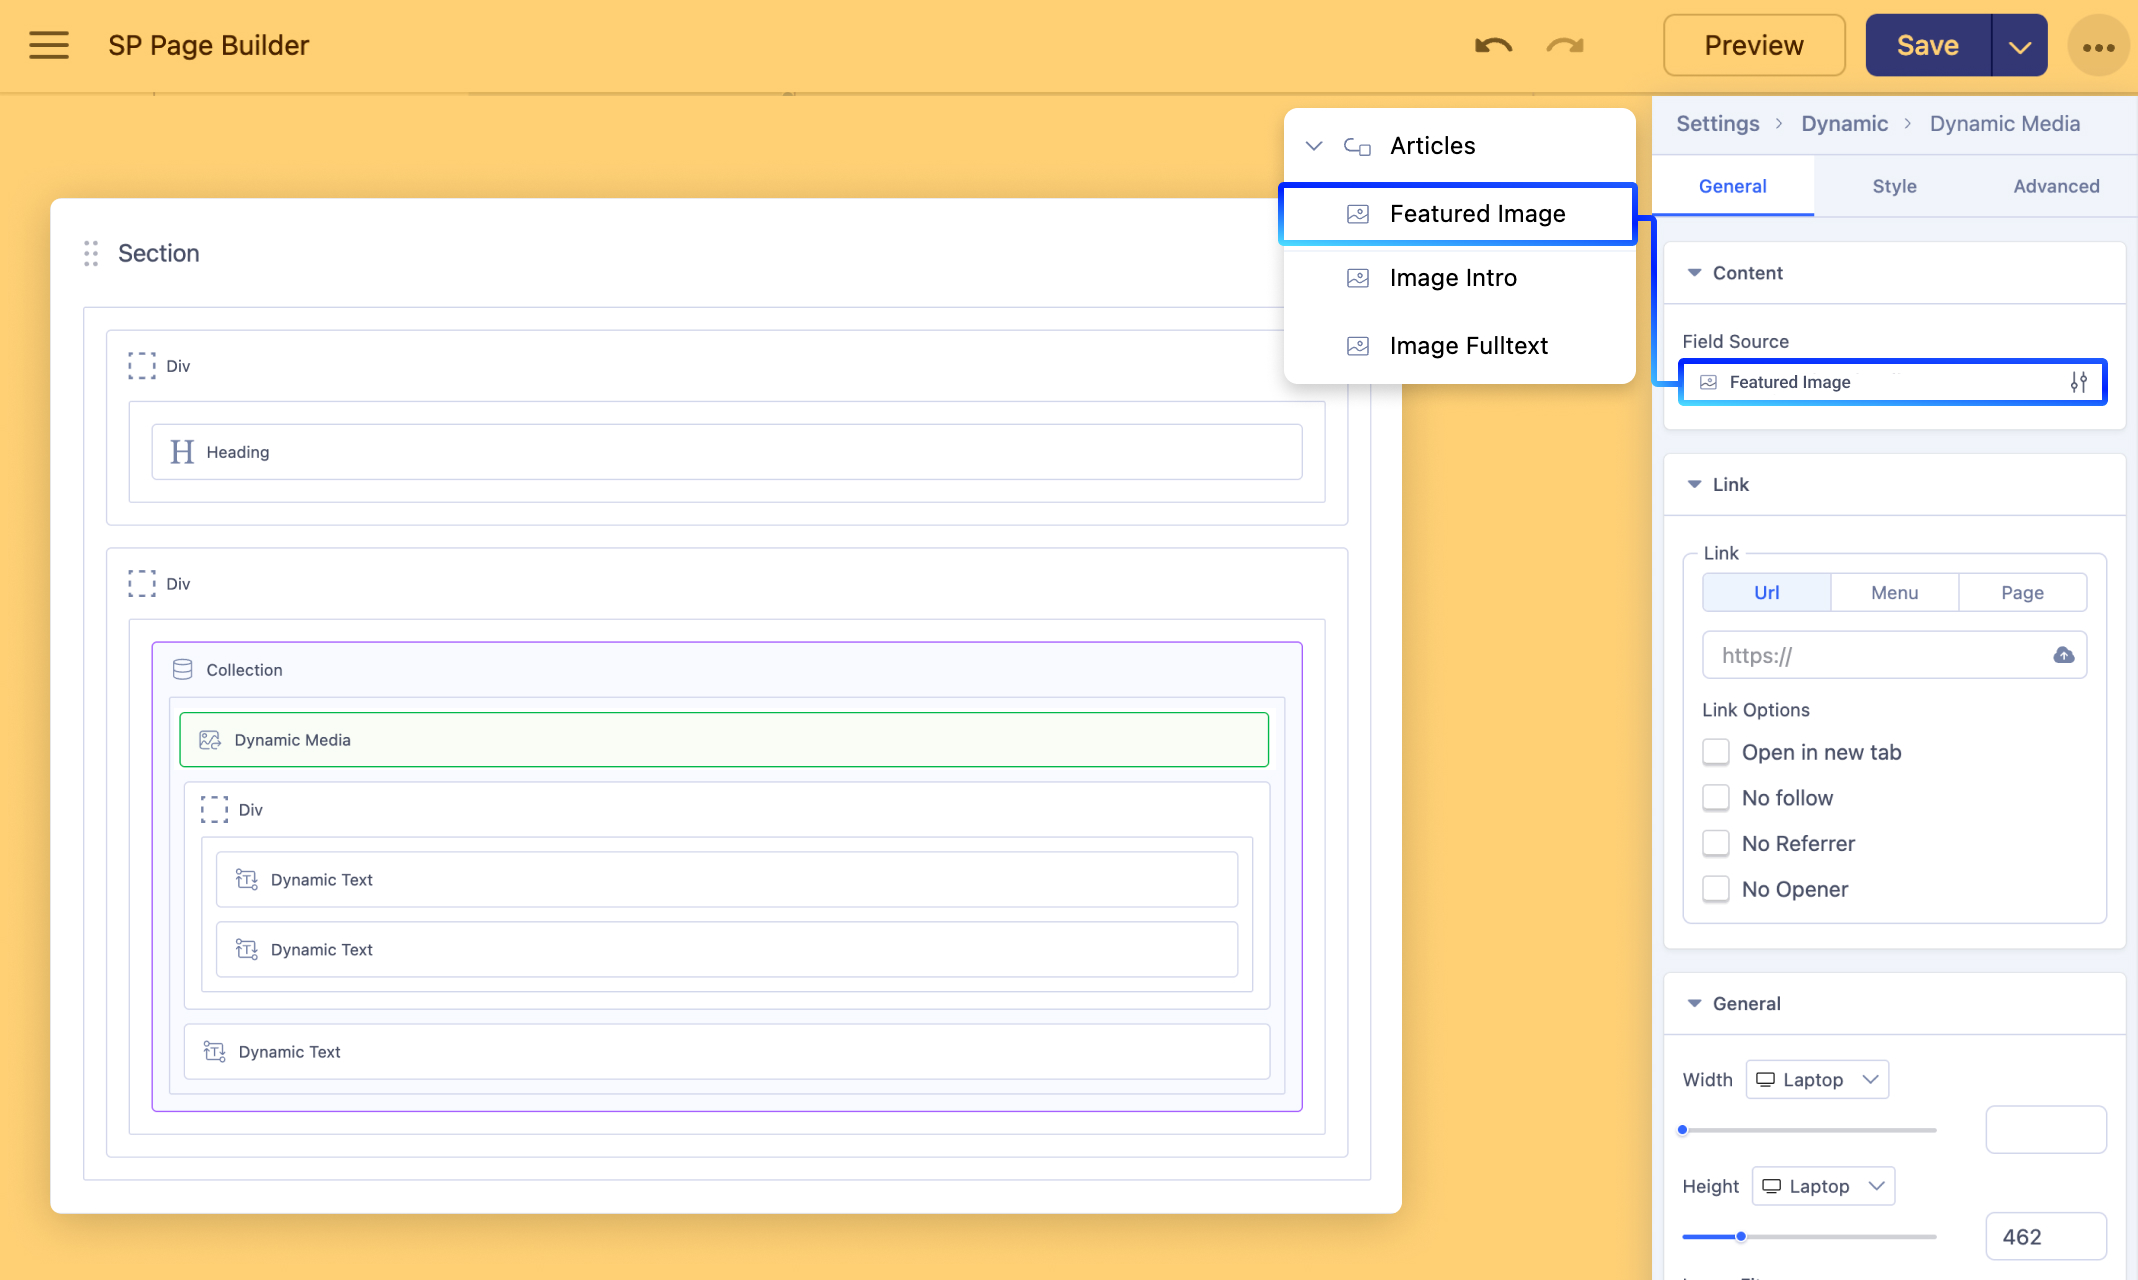This screenshot has height=1280, width=2138.
Task: Click the cloud upload icon in URL field
Action: coord(2063,655)
